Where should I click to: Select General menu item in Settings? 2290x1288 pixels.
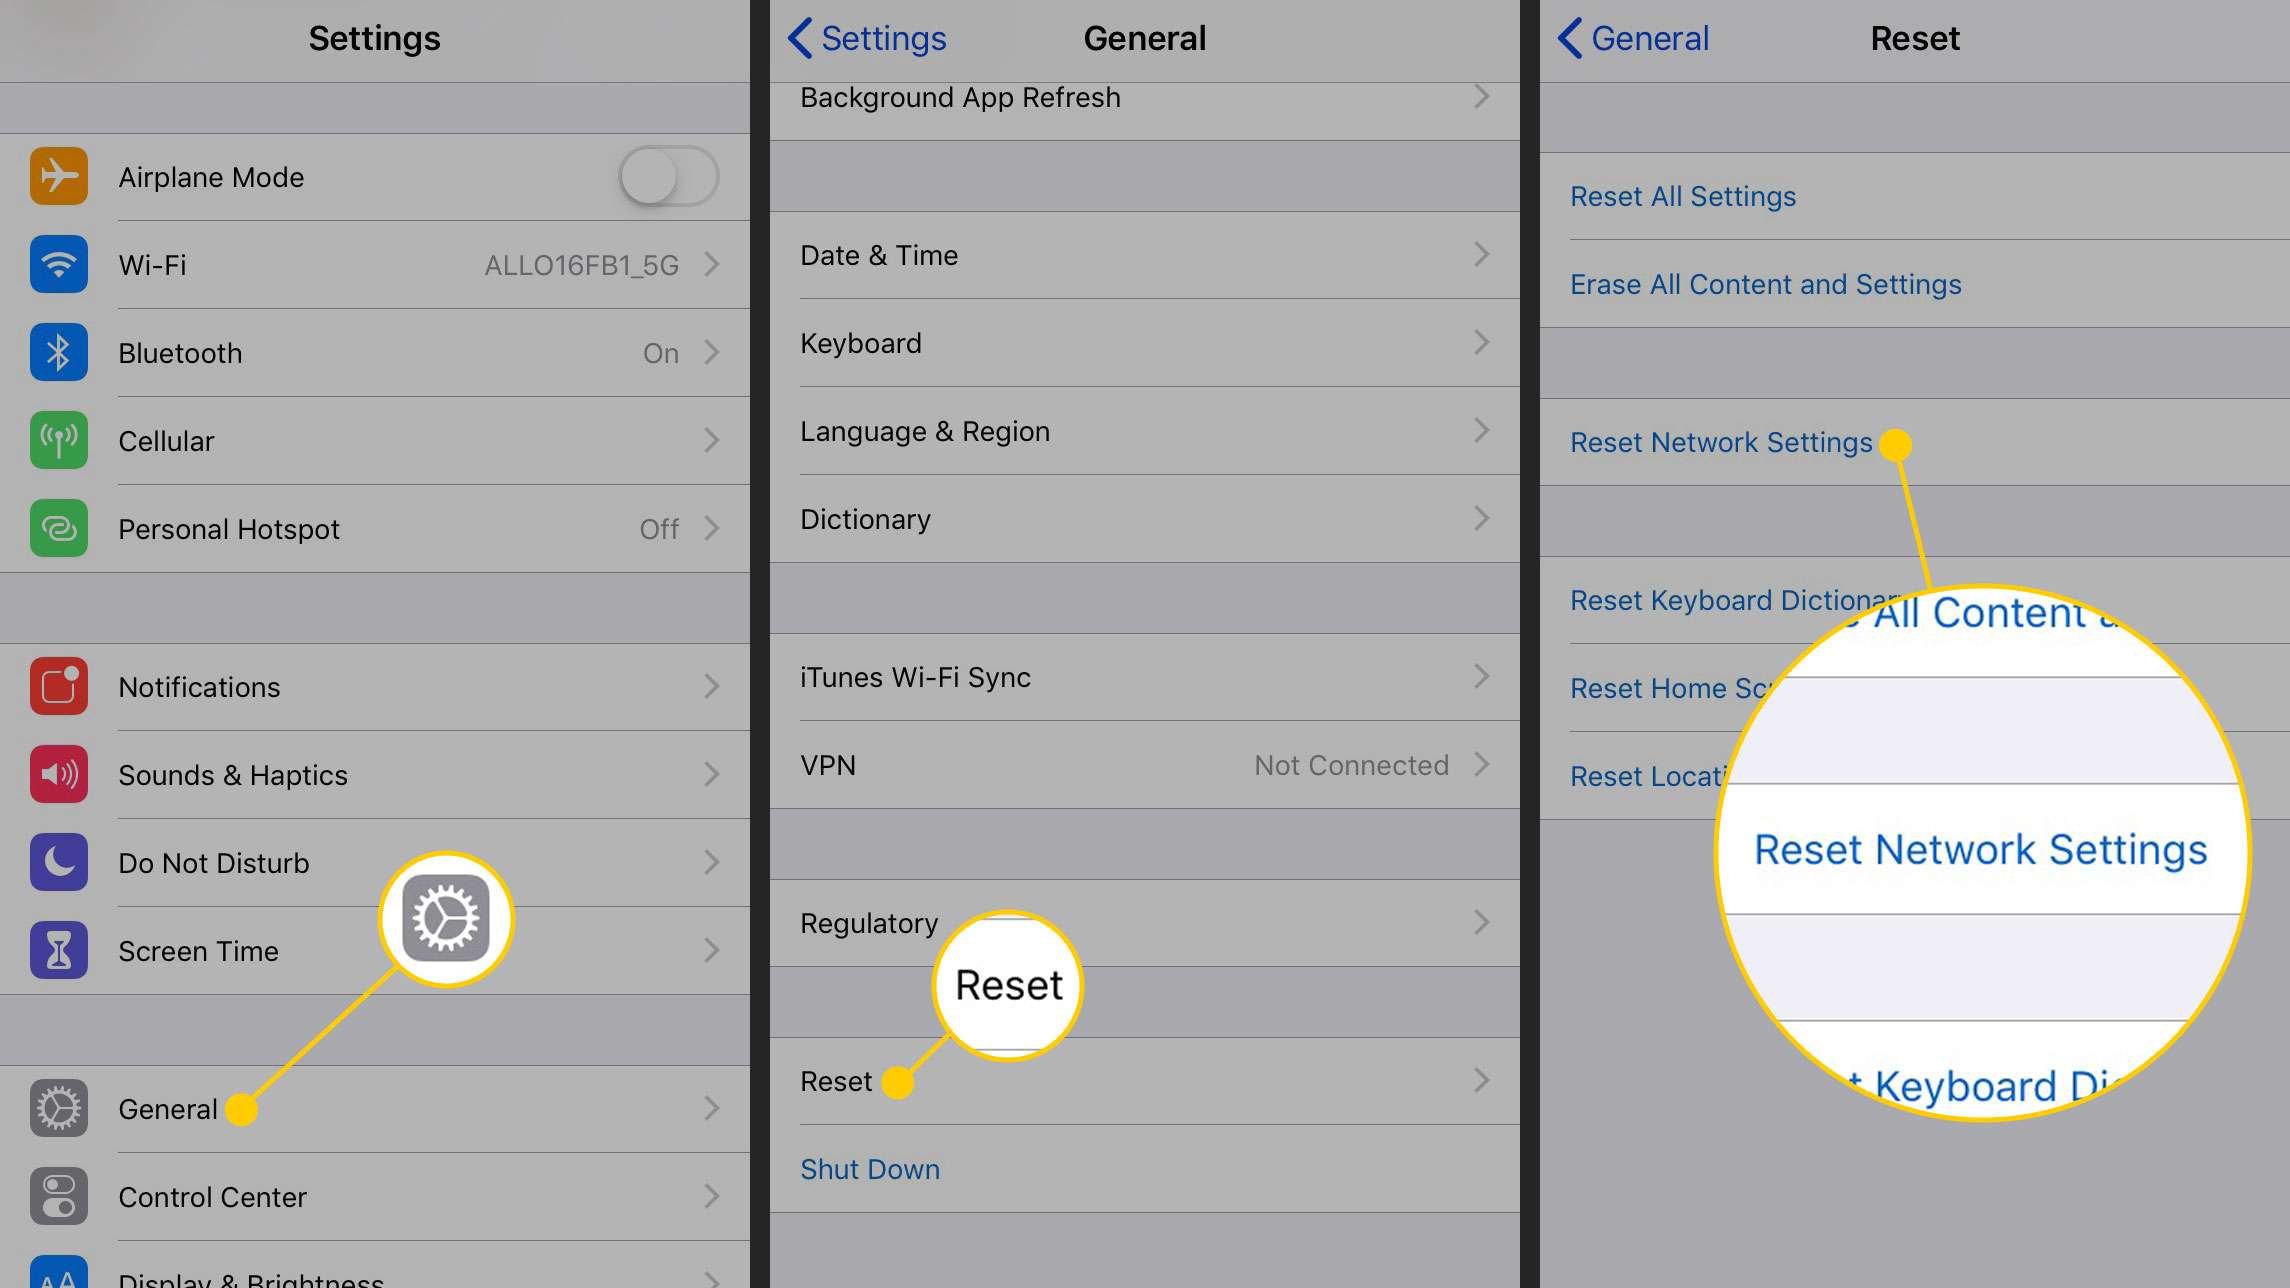pyautogui.click(x=167, y=1110)
